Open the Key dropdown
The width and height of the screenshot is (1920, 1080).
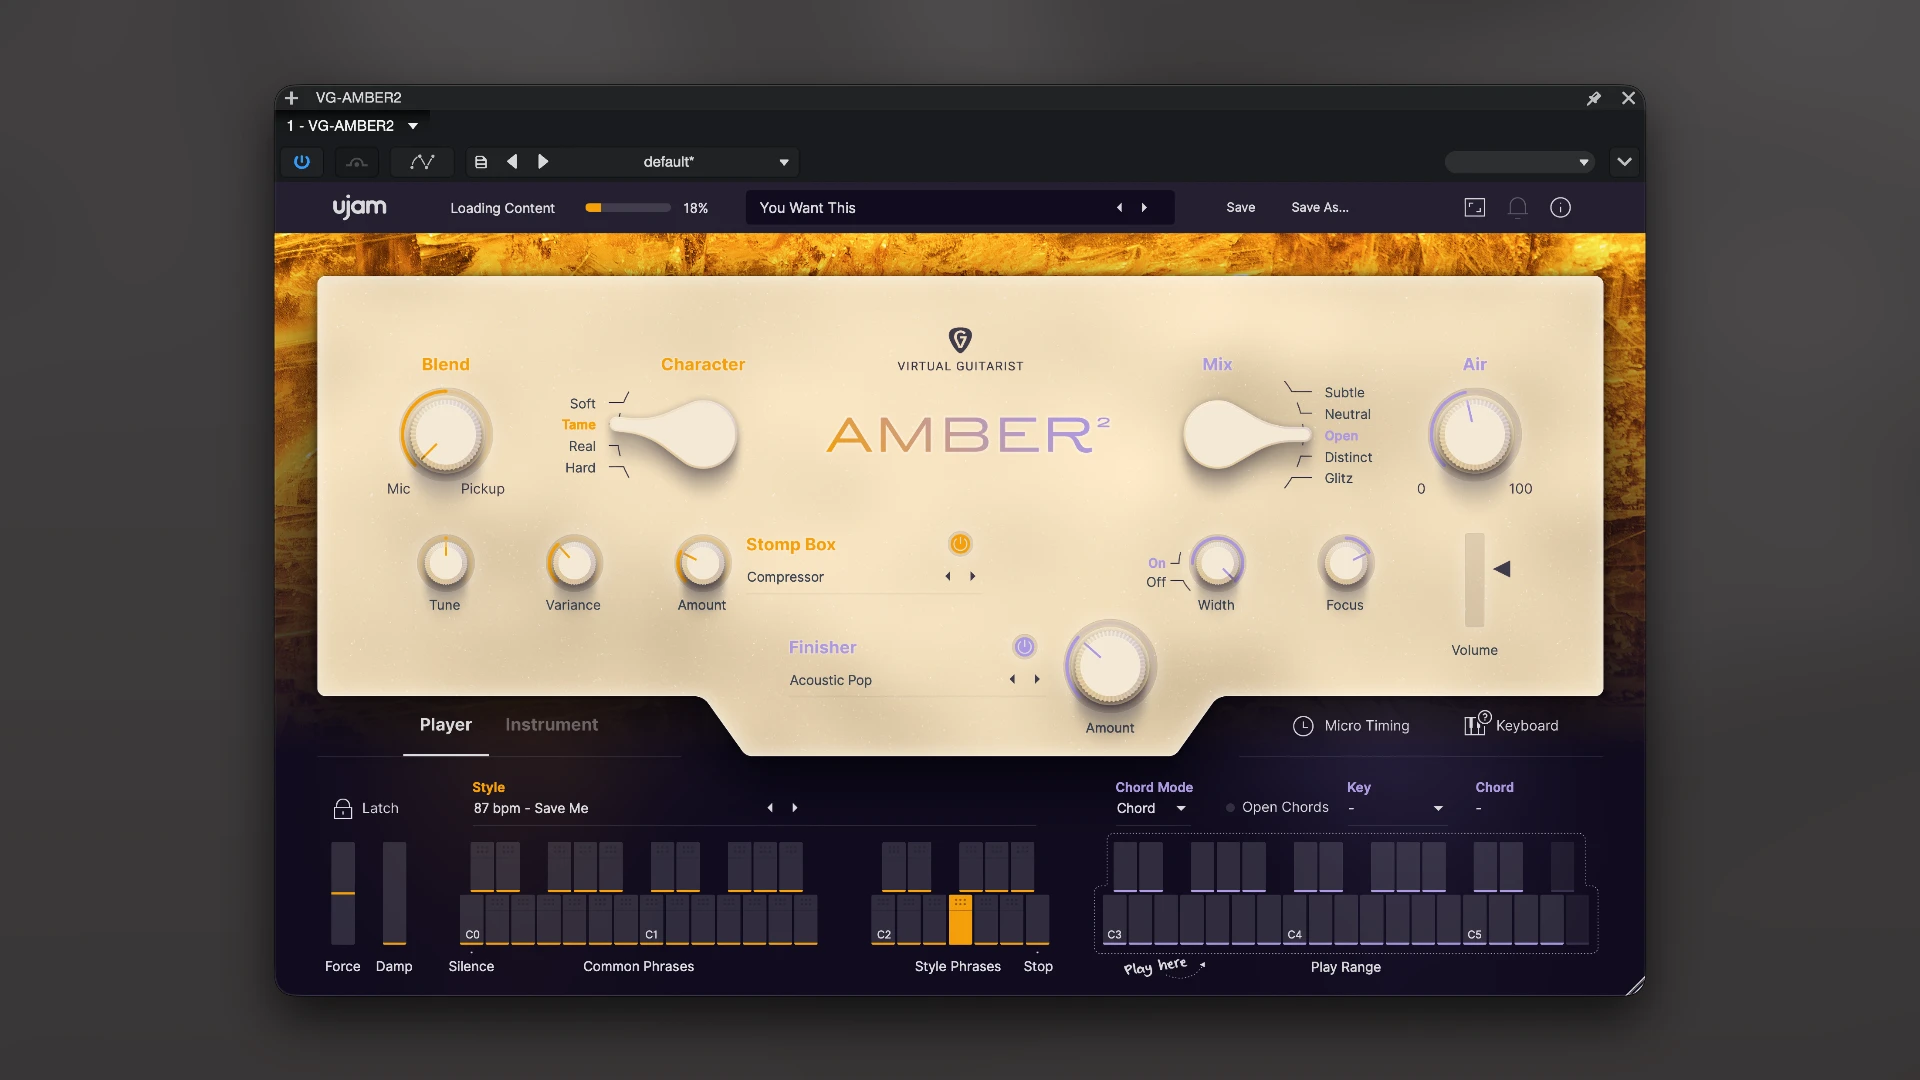(x=1396, y=809)
